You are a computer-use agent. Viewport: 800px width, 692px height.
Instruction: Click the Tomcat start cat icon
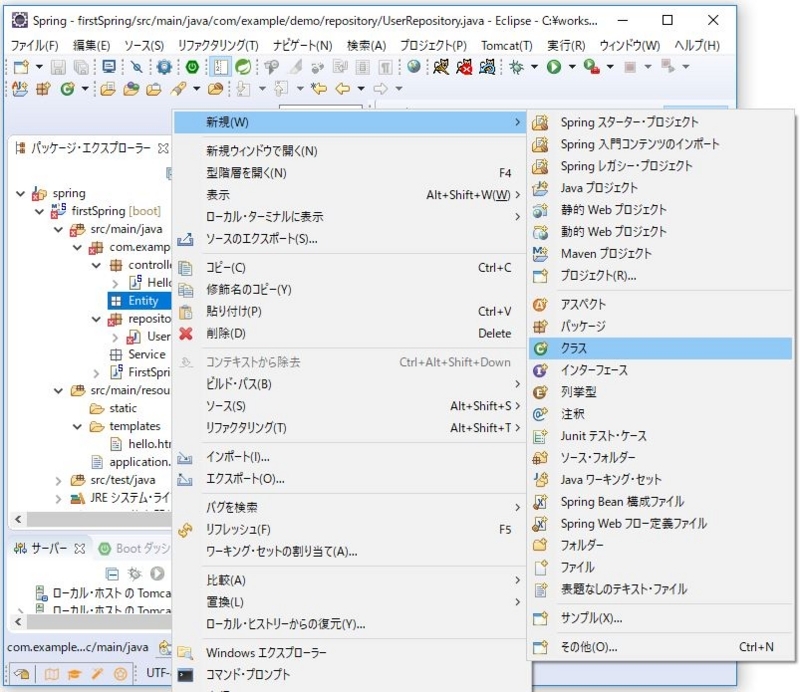441,67
